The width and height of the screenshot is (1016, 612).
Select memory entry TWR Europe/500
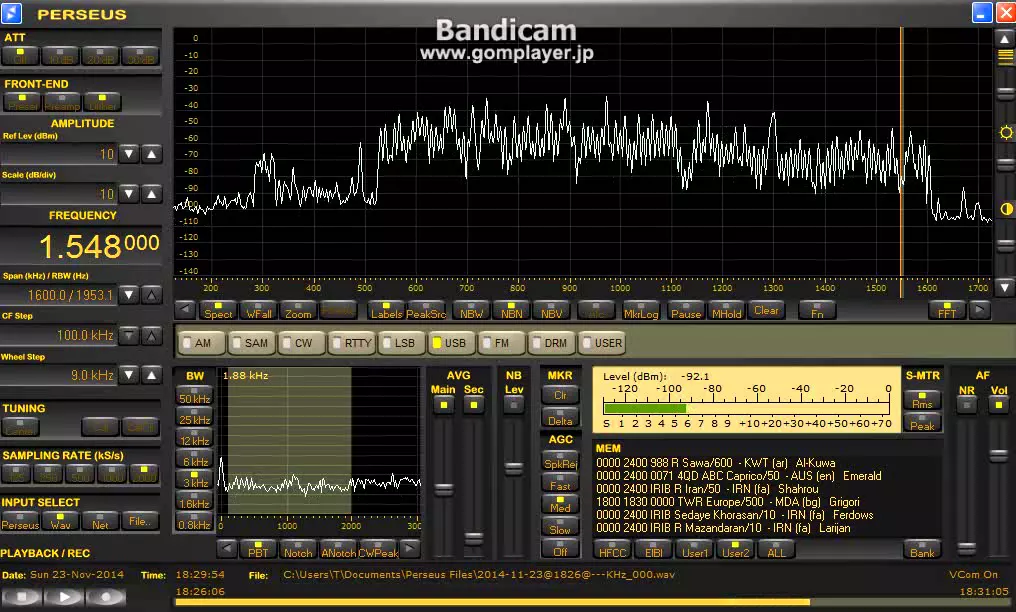pos(728,502)
